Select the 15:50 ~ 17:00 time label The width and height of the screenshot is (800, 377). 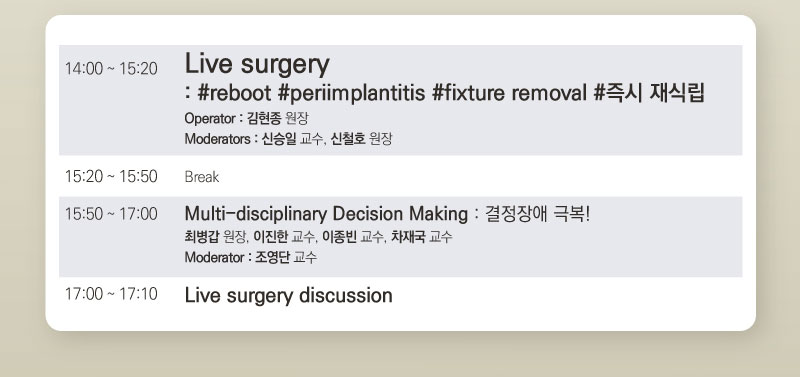(x=111, y=214)
